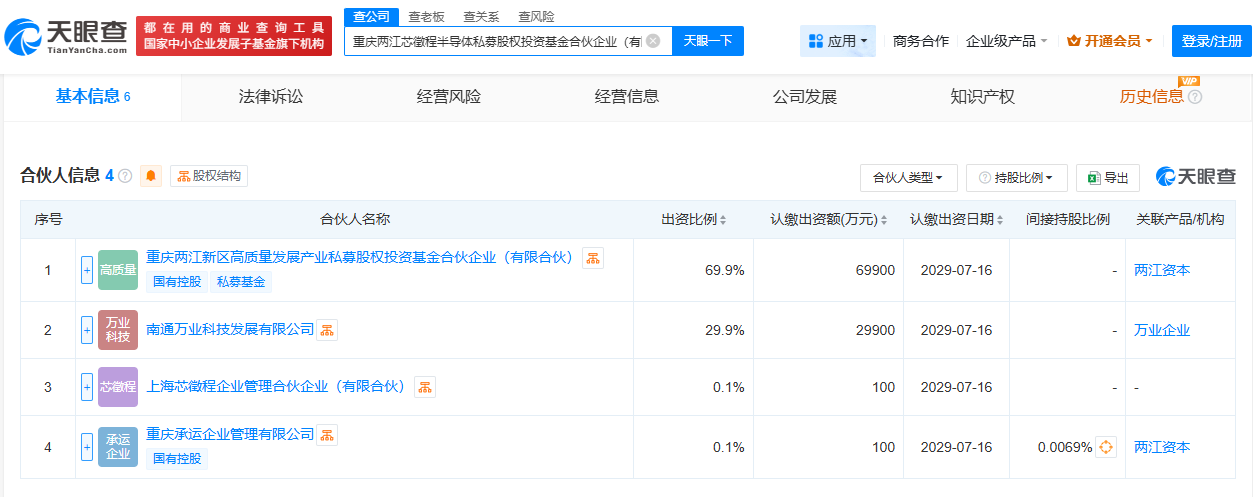Switch to the 法律诉讼 tab
The image size is (1253, 497).
click(x=270, y=97)
